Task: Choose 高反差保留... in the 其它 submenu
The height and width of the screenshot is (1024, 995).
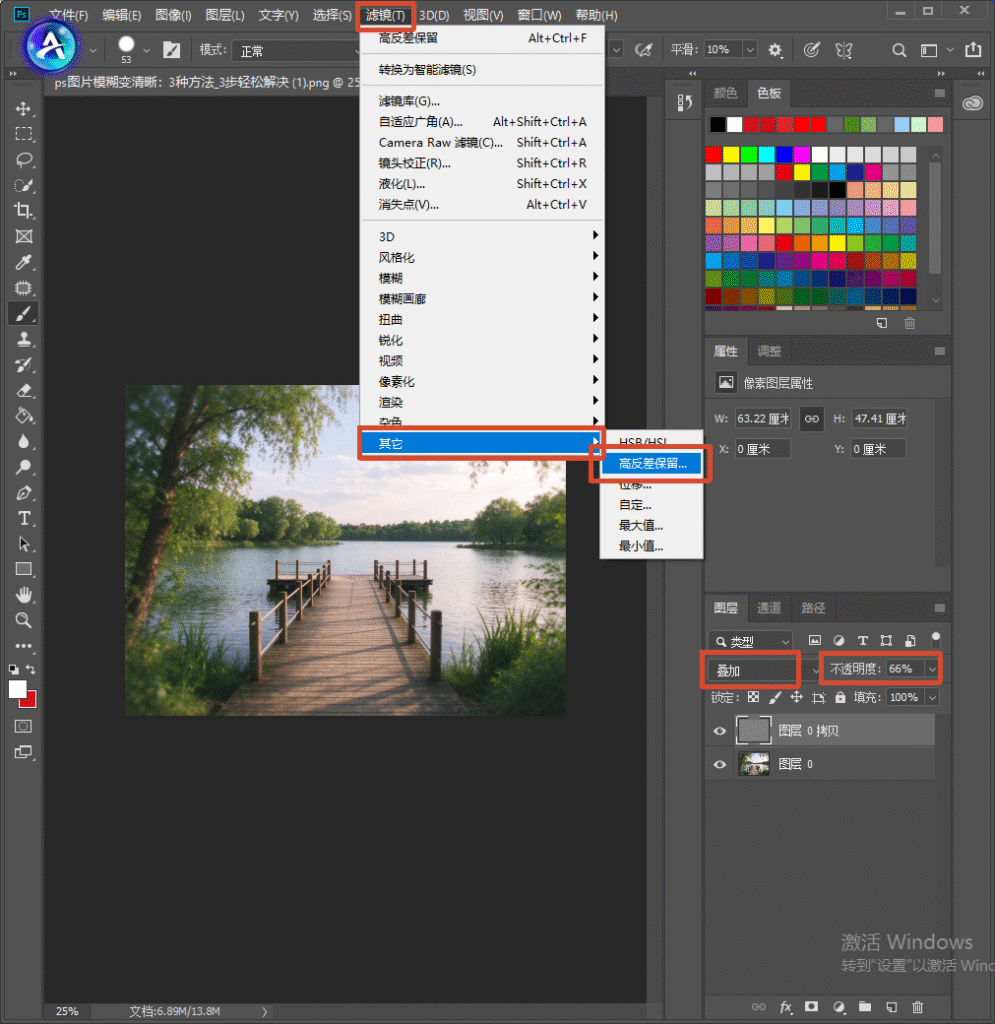Action: pyautogui.click(x=652, y=464)
